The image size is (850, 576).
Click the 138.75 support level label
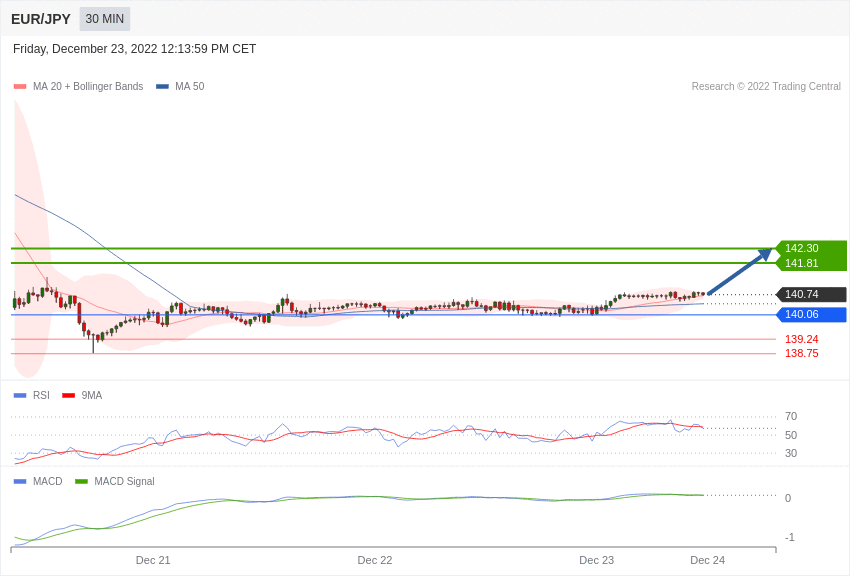(x=802, y=353)
